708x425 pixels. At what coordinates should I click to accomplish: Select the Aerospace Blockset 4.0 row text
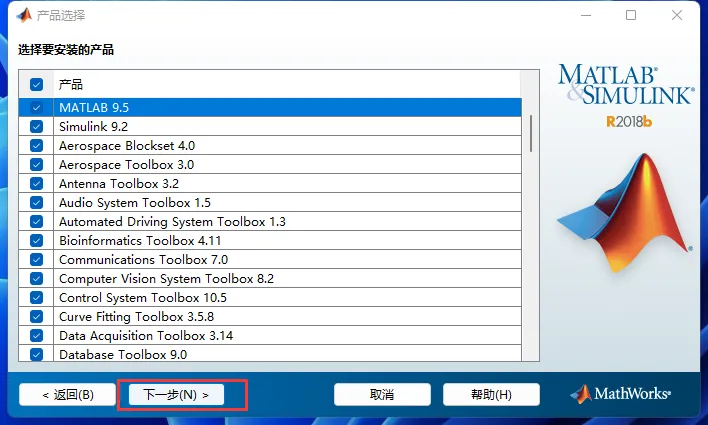pos(127,145)
